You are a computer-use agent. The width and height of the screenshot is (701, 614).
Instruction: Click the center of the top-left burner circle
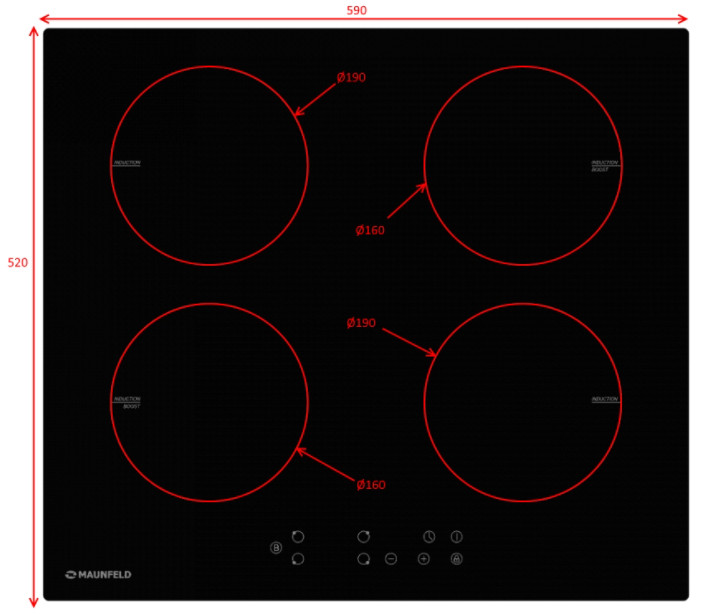(x=209, y=165)
